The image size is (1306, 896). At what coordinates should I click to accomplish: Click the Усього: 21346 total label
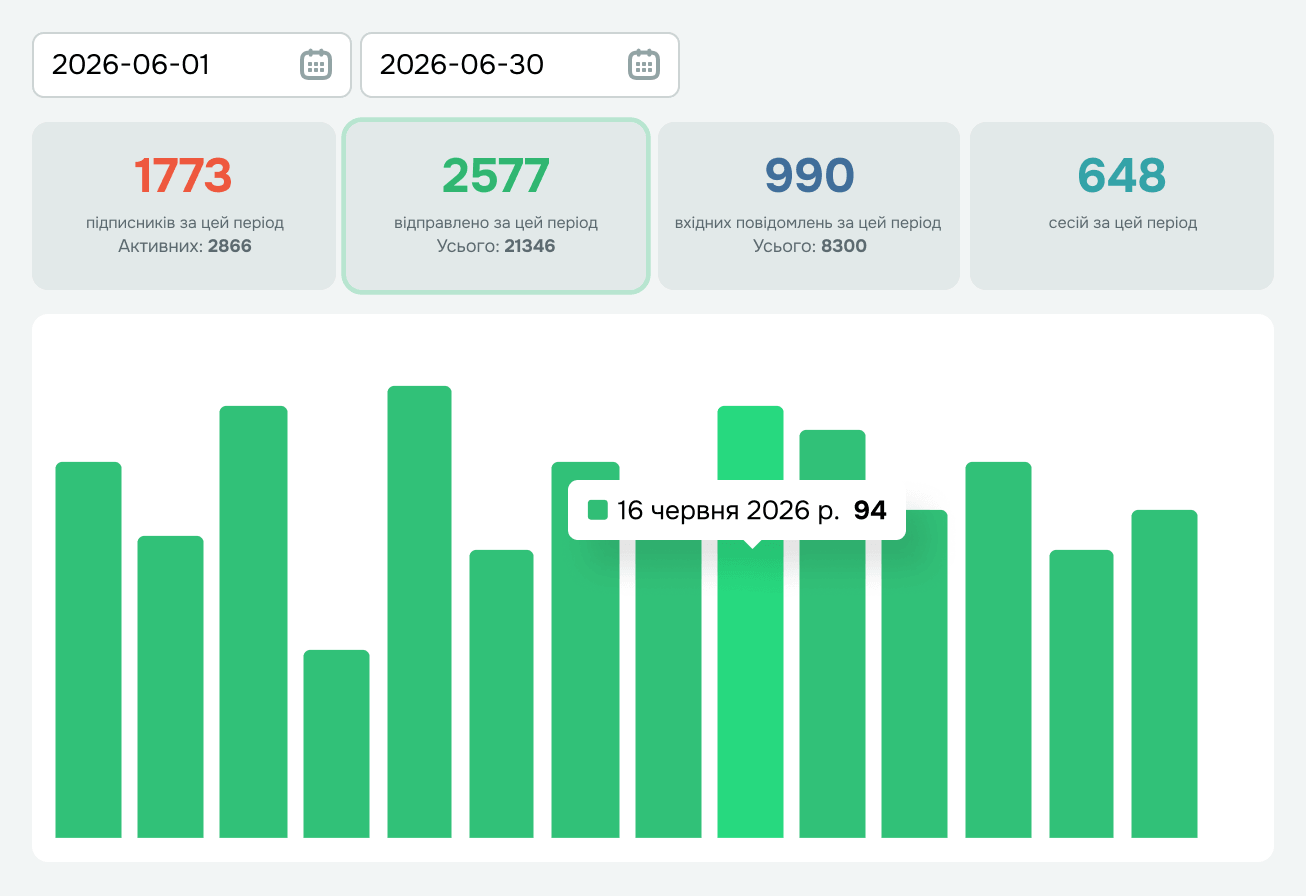click(496, 246)
